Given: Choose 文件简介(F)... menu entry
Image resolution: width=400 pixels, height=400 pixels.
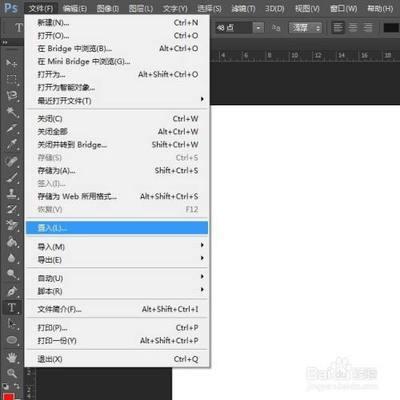Looking at the screenshot, I should click(117, 309).
